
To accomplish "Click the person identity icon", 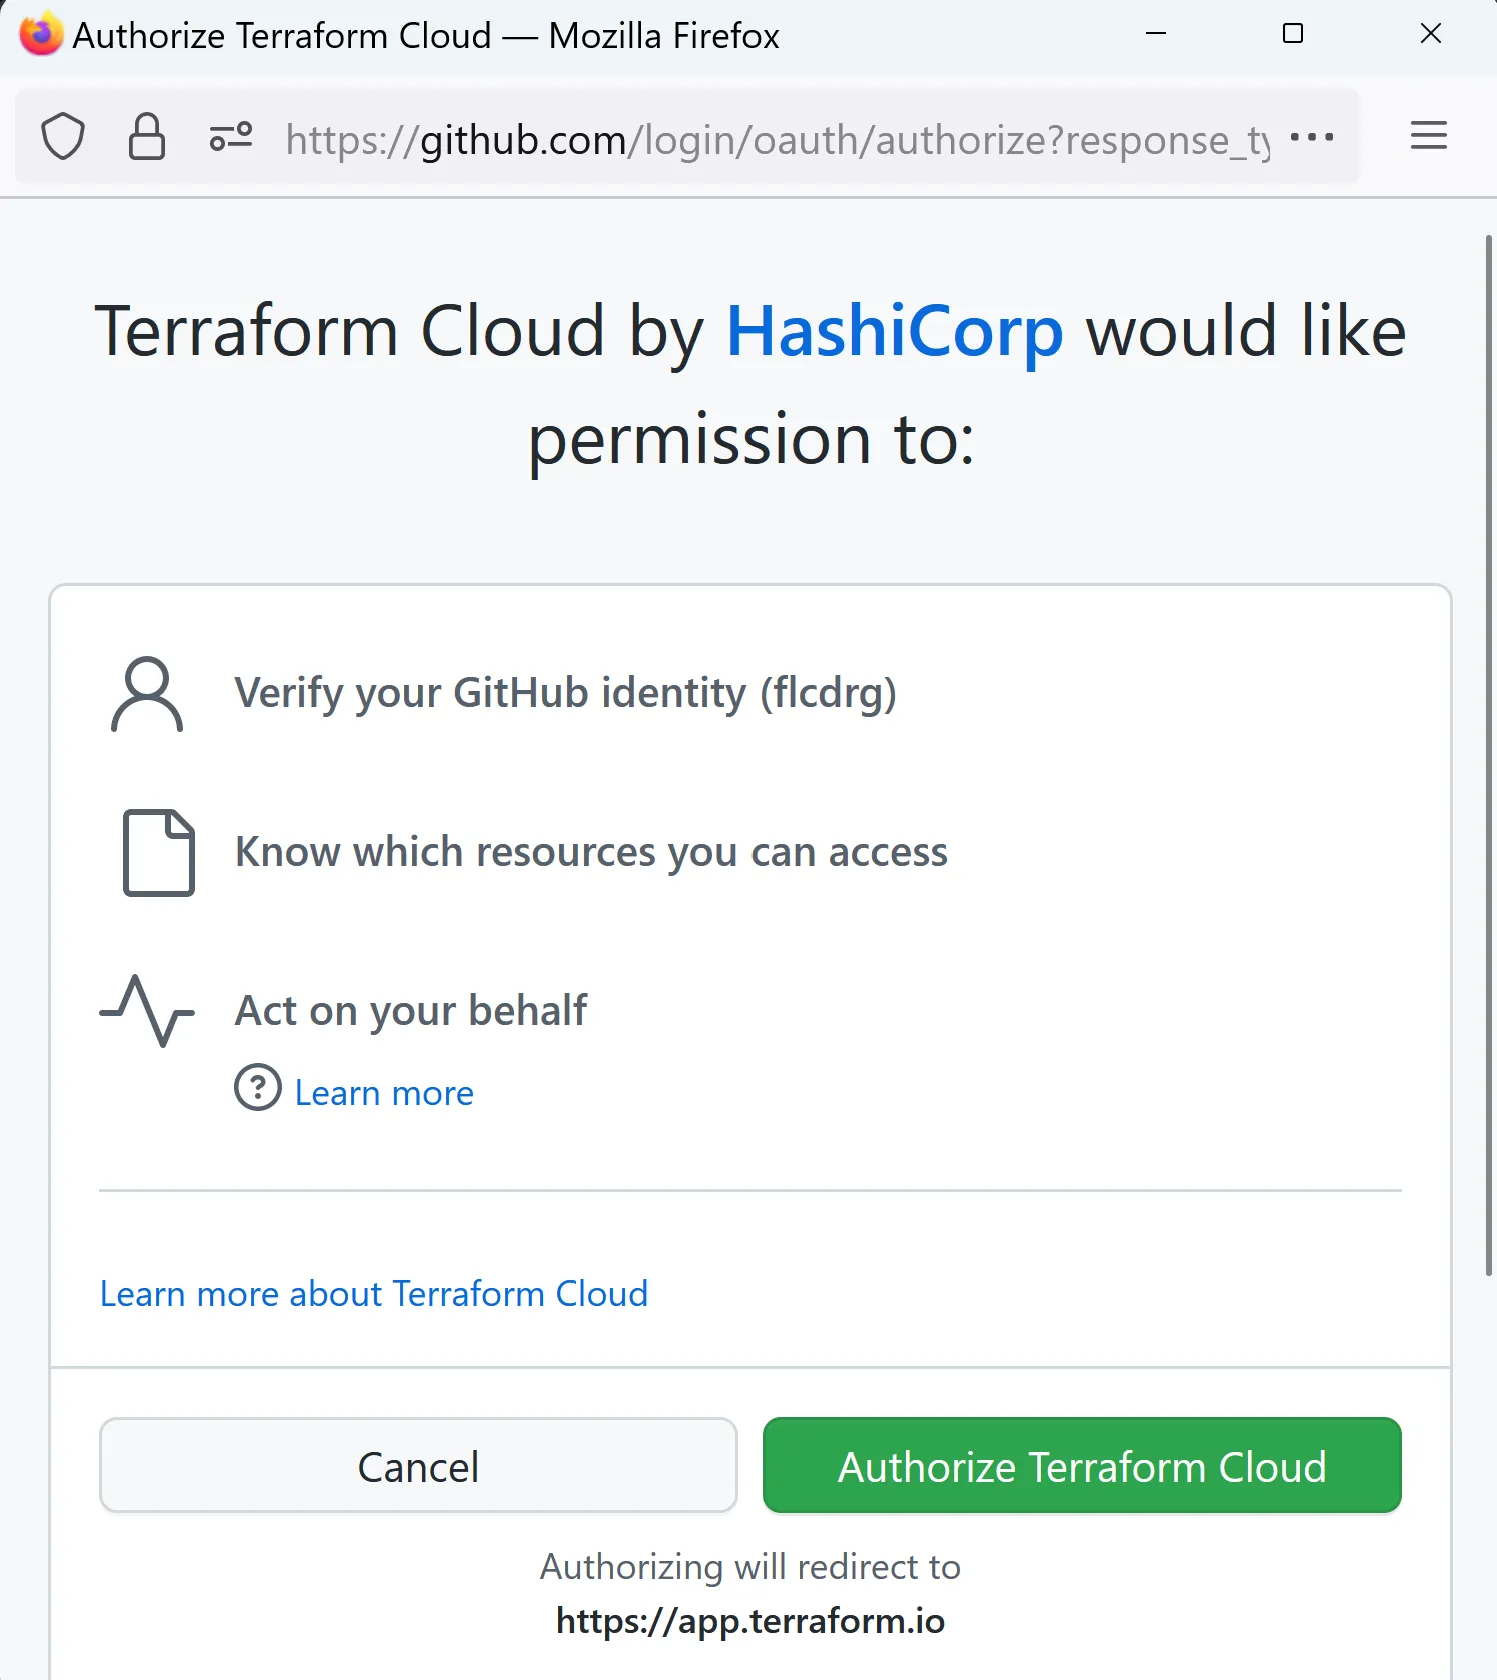I will coord(147,694).
